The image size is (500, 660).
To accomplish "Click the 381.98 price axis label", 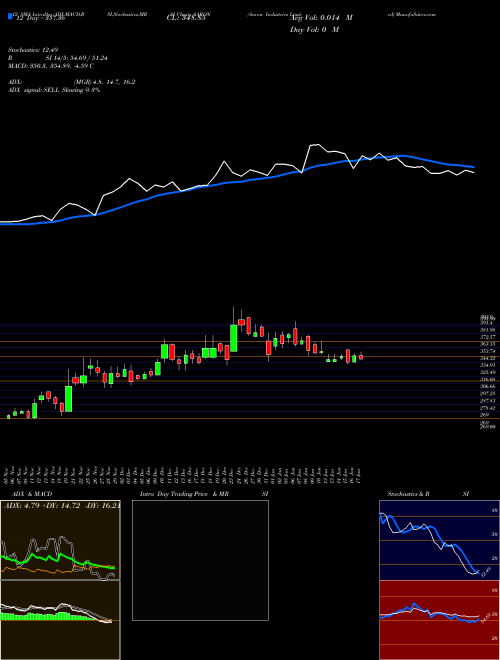I will (x=487, y=330).
